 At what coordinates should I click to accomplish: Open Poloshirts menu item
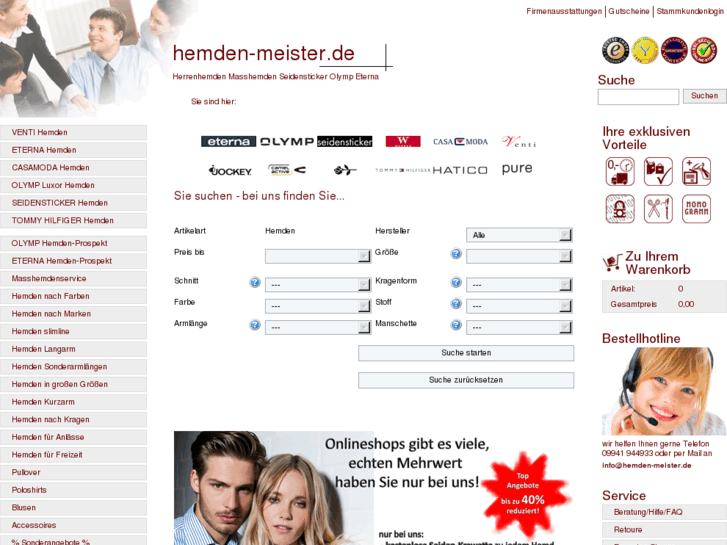tap(73, 490)
